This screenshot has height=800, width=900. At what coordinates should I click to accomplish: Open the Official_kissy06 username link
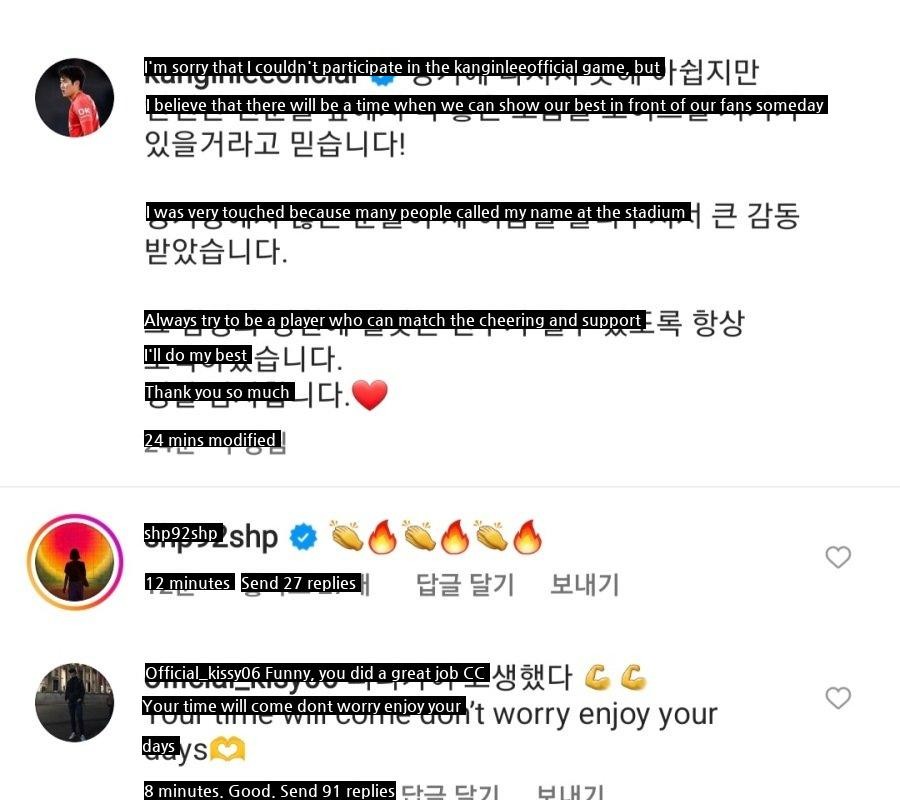(241, 677)
